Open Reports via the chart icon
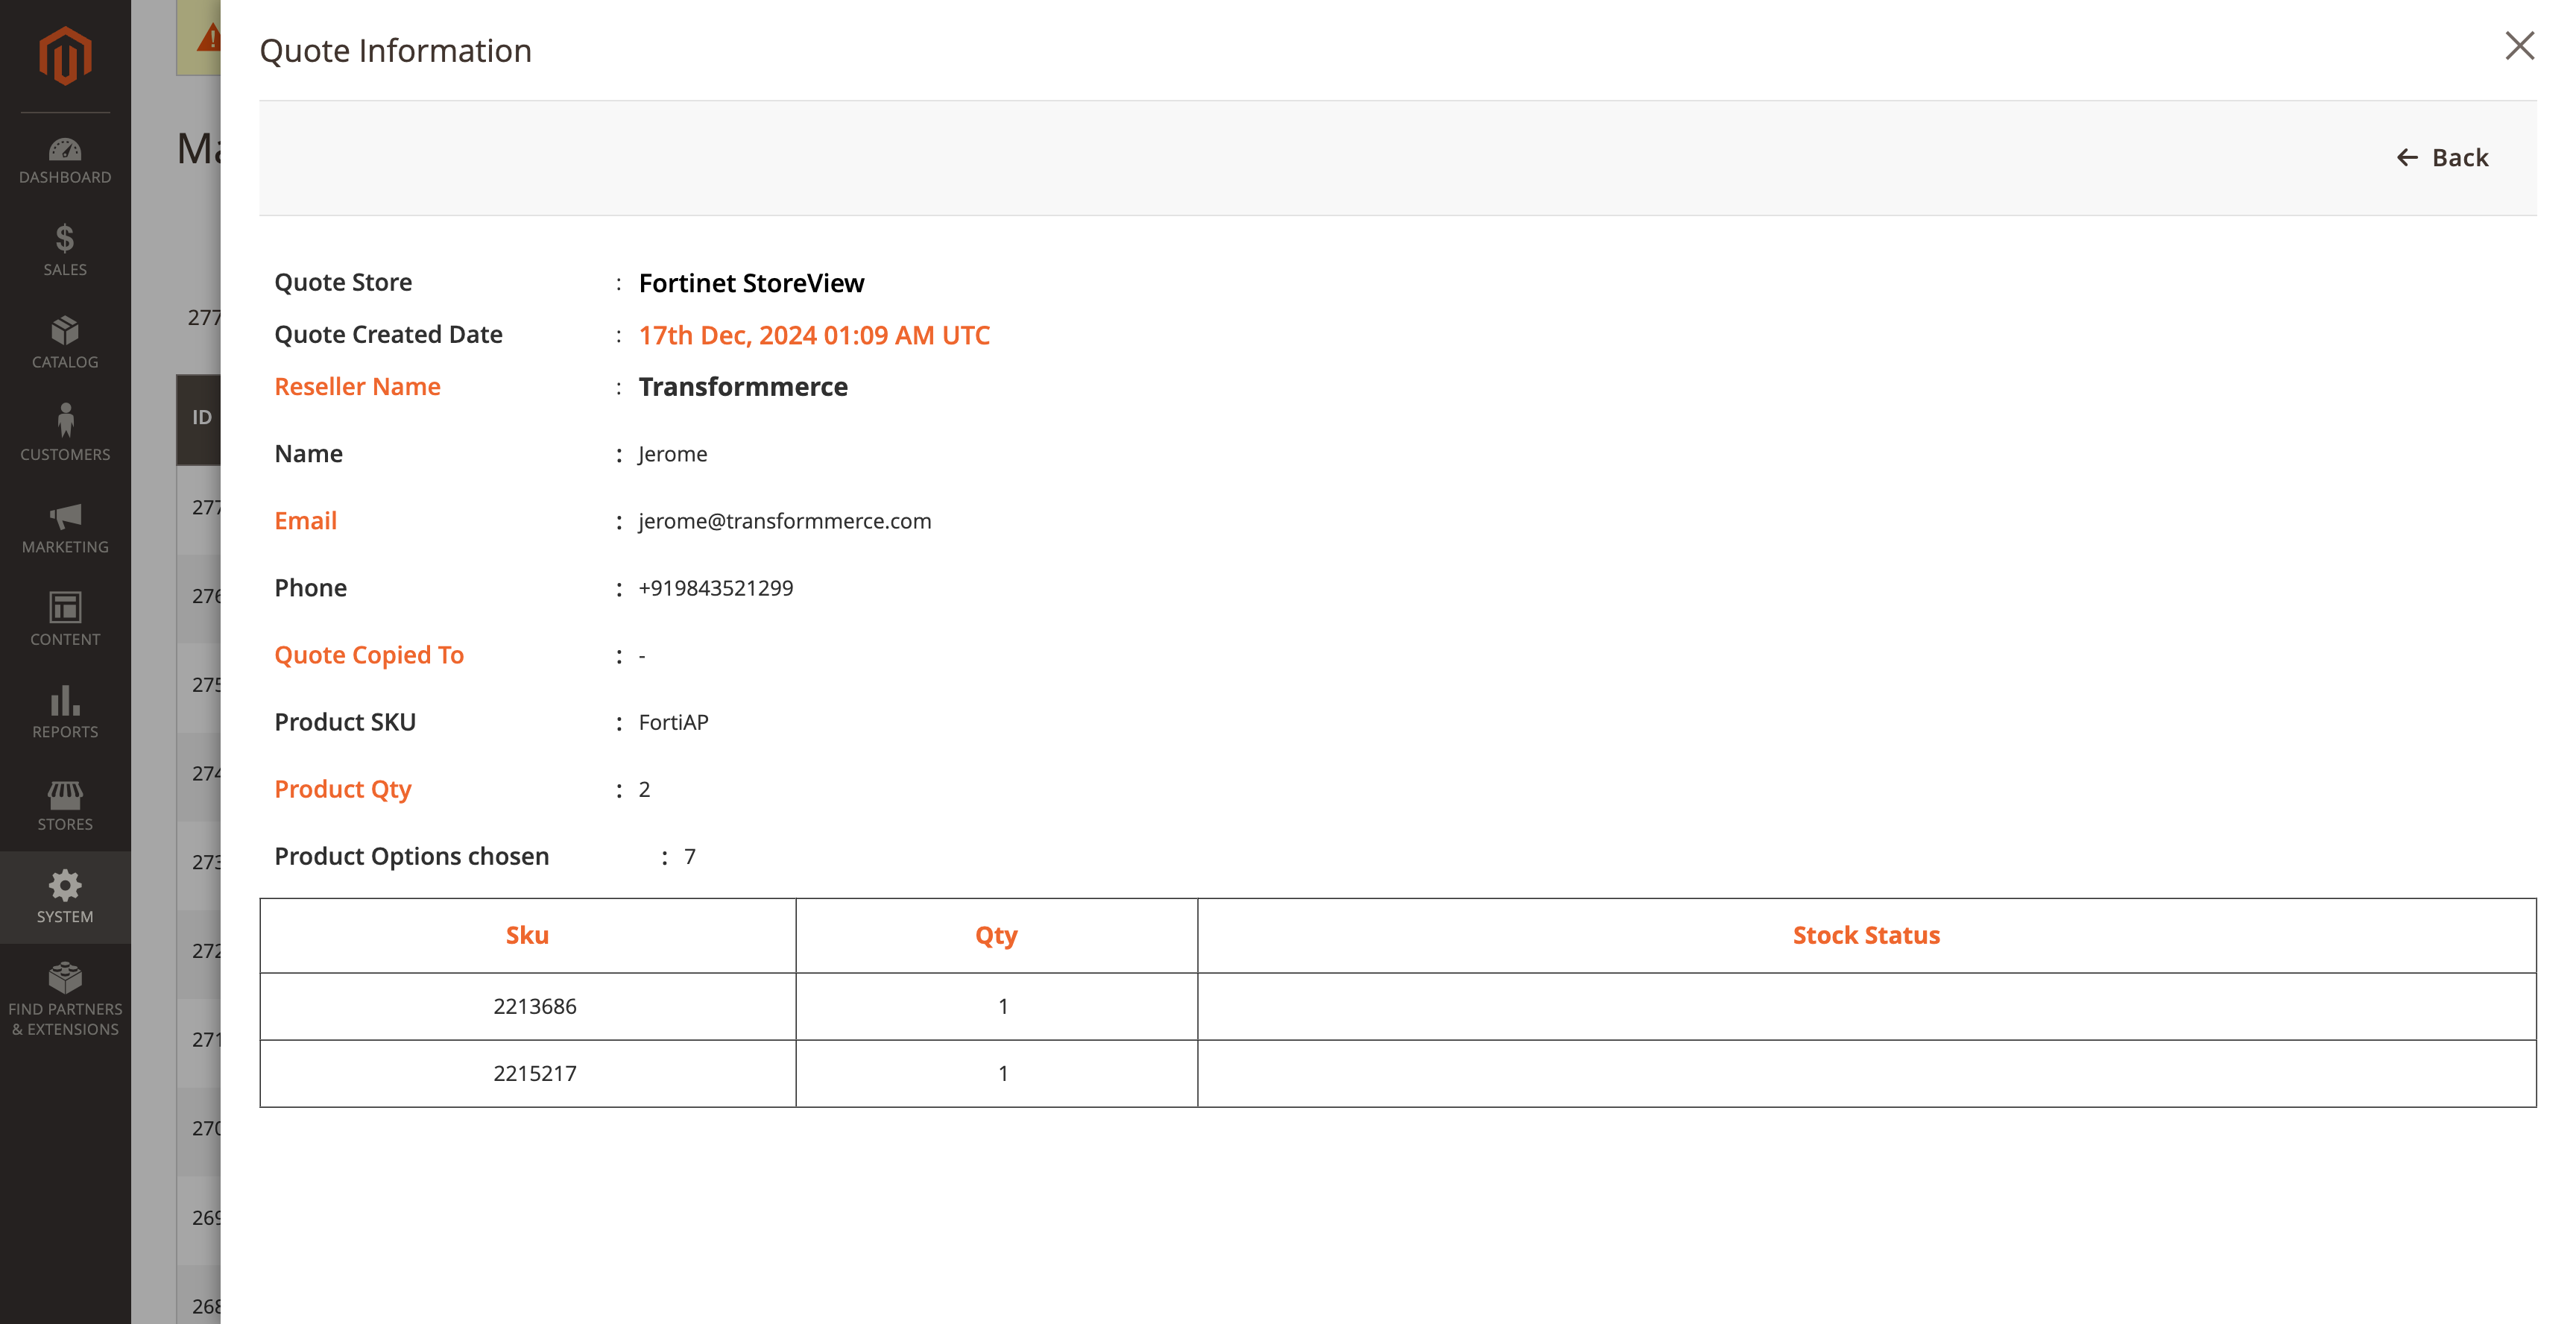The width and height of the screenshot is (2576, 1324). pos(64,708)
